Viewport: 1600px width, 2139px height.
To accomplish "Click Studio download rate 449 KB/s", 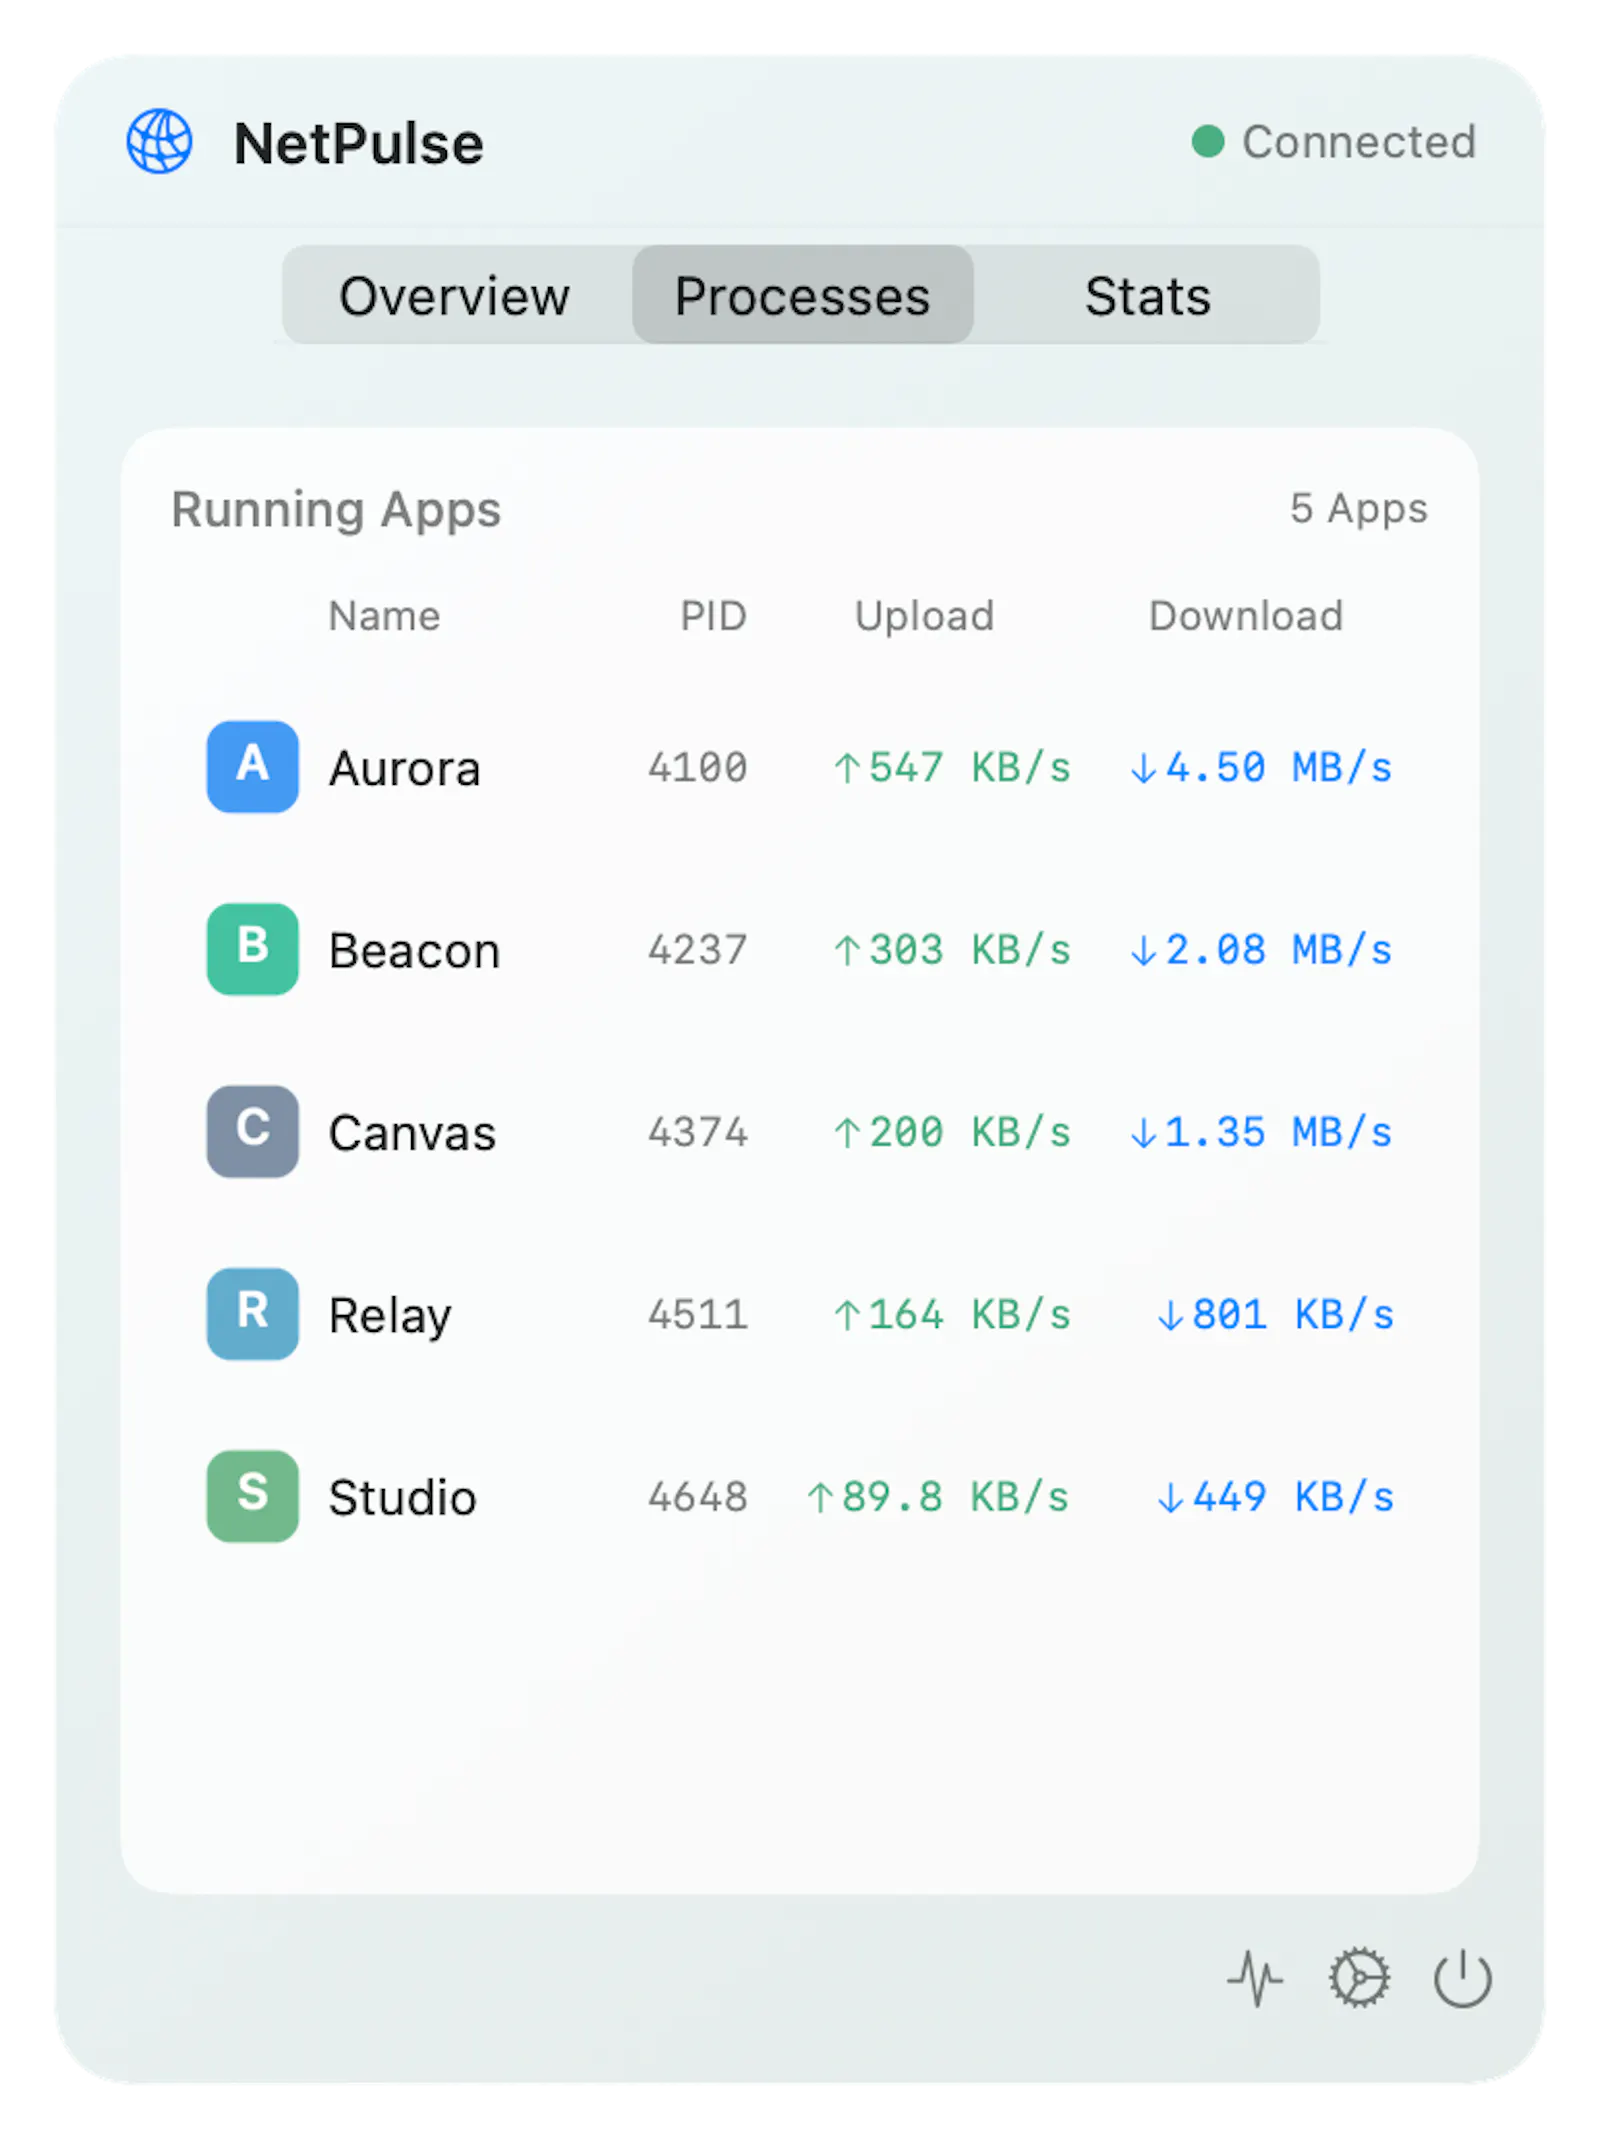I will (1275, 1497).
